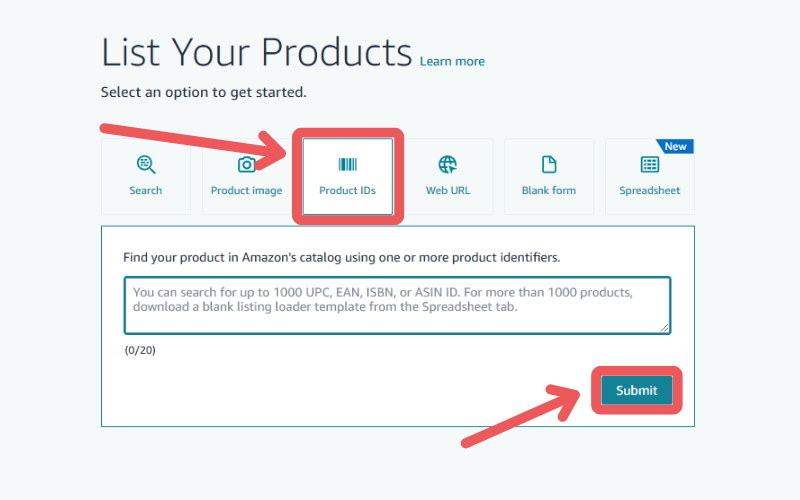Click the Find your product instruction text
The image size is (800, 500).
point(341,257)
